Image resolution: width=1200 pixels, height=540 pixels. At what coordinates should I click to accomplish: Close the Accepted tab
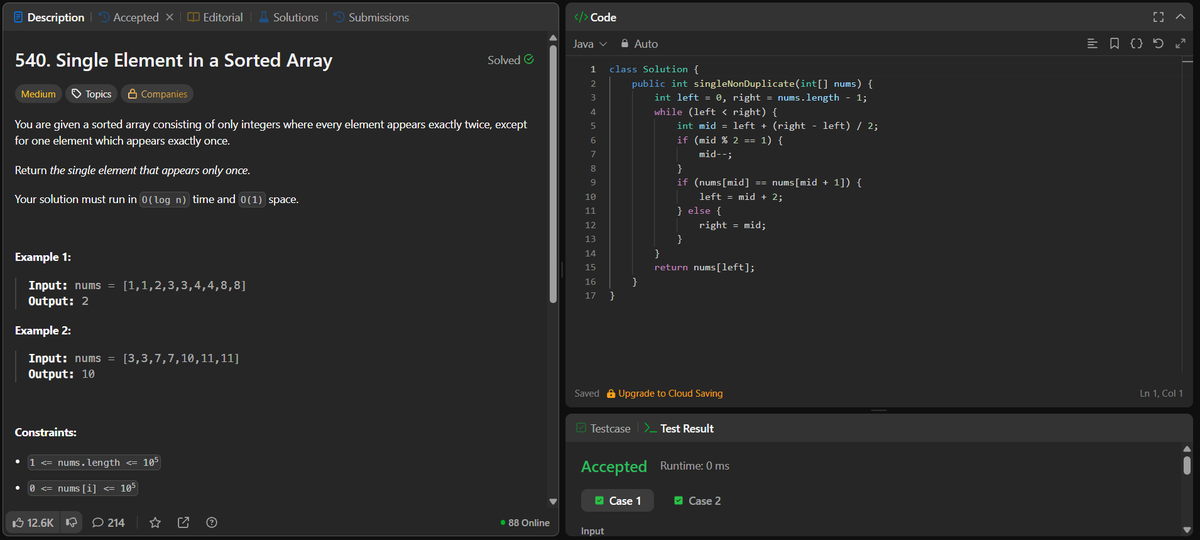point(170,17)
